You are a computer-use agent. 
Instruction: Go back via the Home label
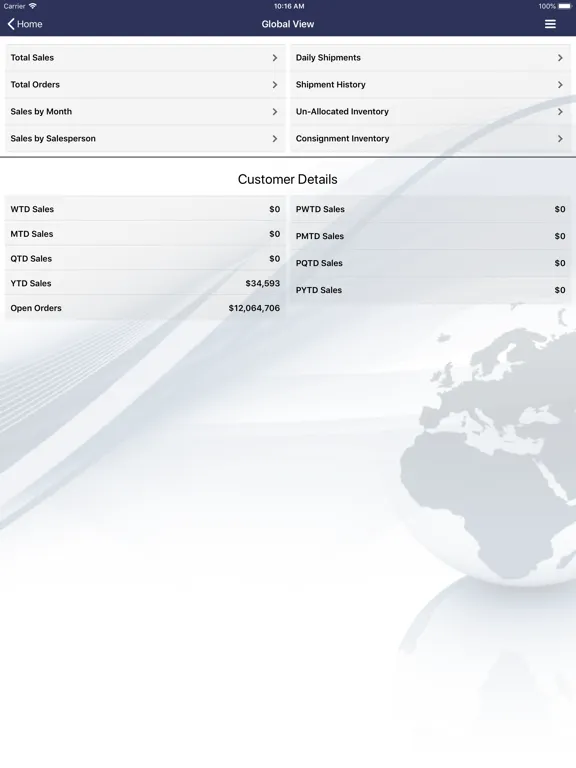29,24
